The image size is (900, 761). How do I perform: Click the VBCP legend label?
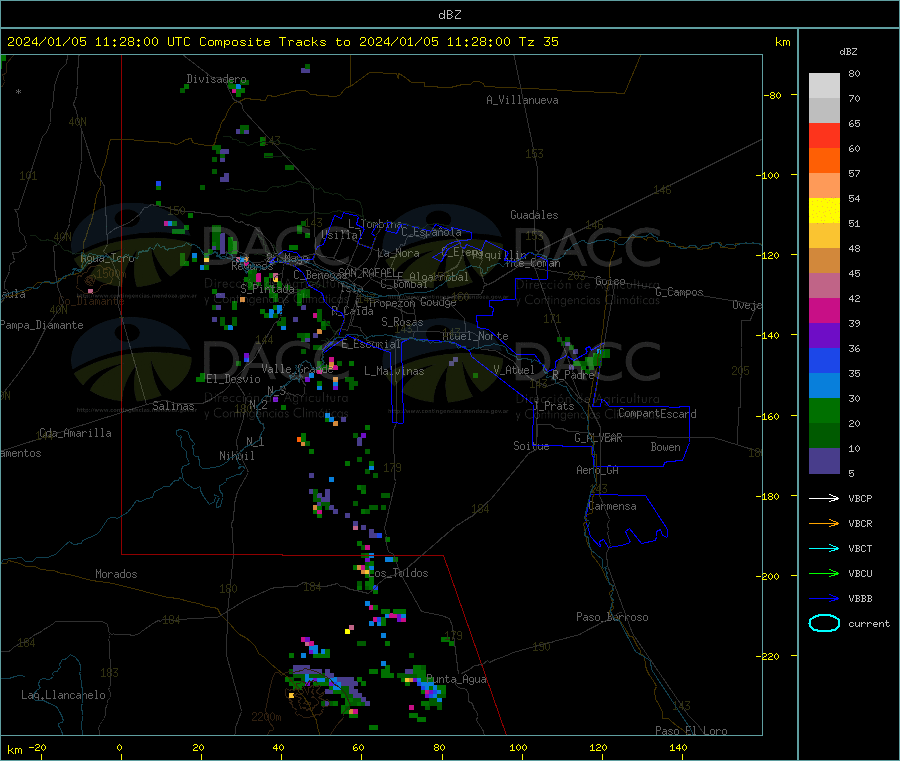[860, 498]
